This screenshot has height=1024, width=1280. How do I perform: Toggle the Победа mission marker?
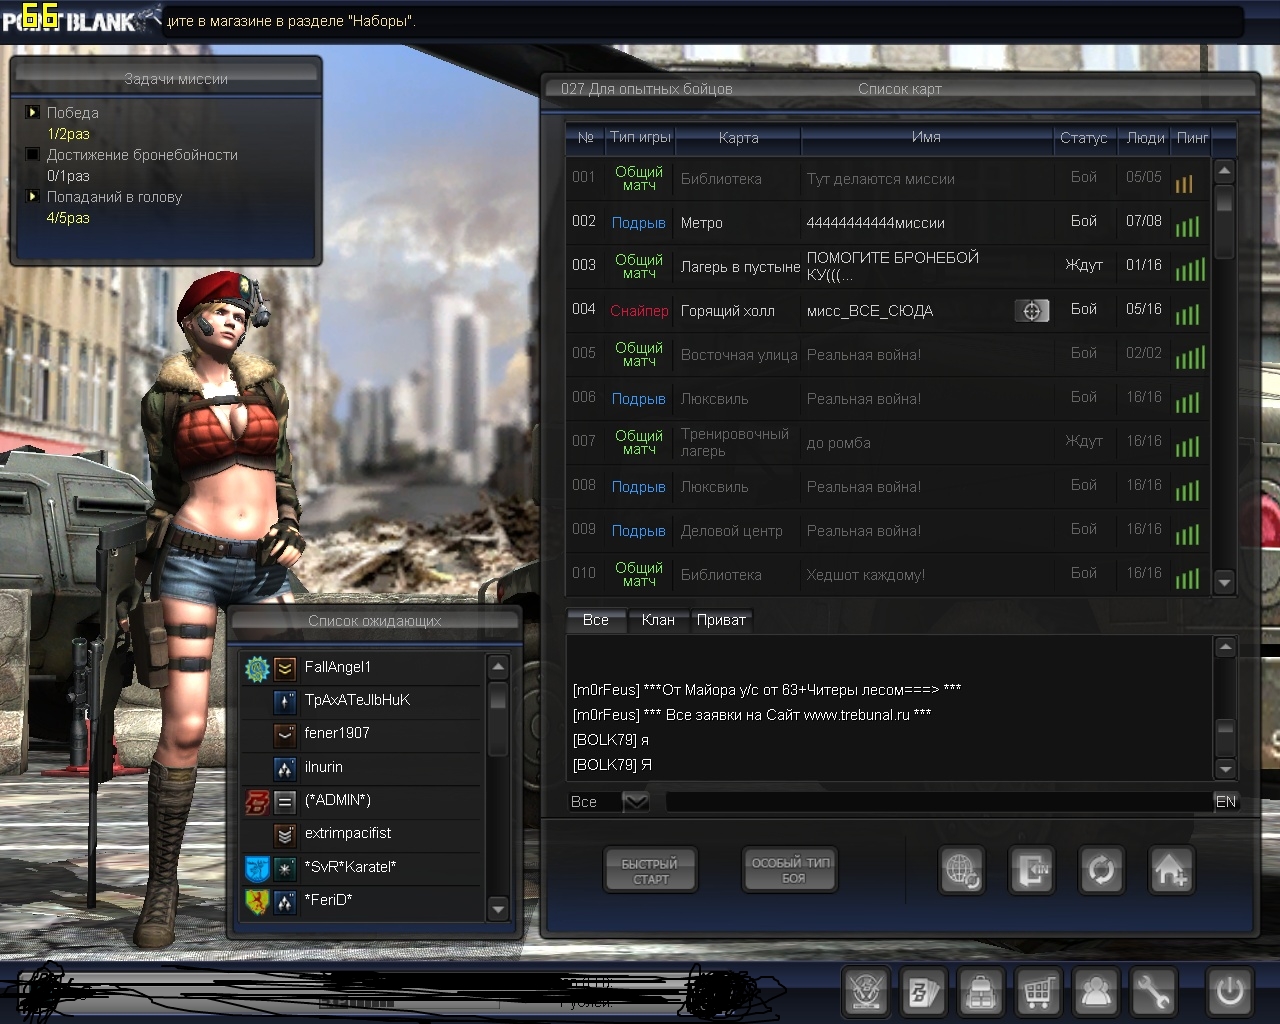click(33, 113)
